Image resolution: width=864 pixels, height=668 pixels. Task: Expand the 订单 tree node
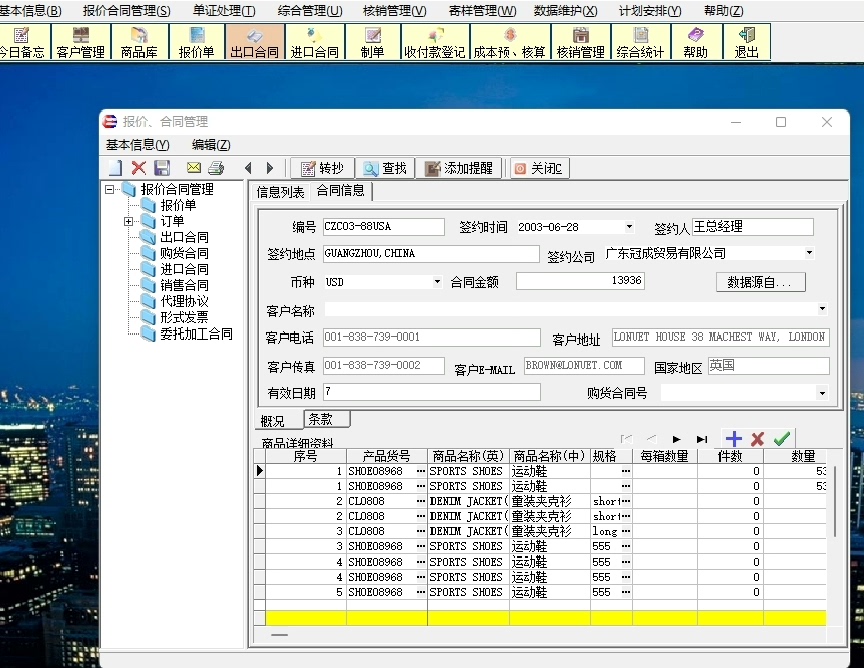tap(129, 221)
